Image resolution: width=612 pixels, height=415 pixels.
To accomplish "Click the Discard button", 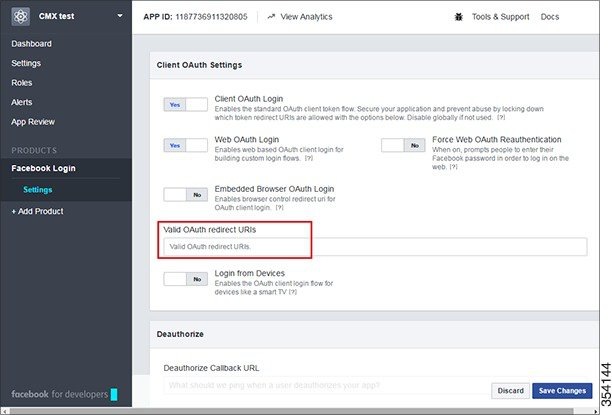I will 511,391.
